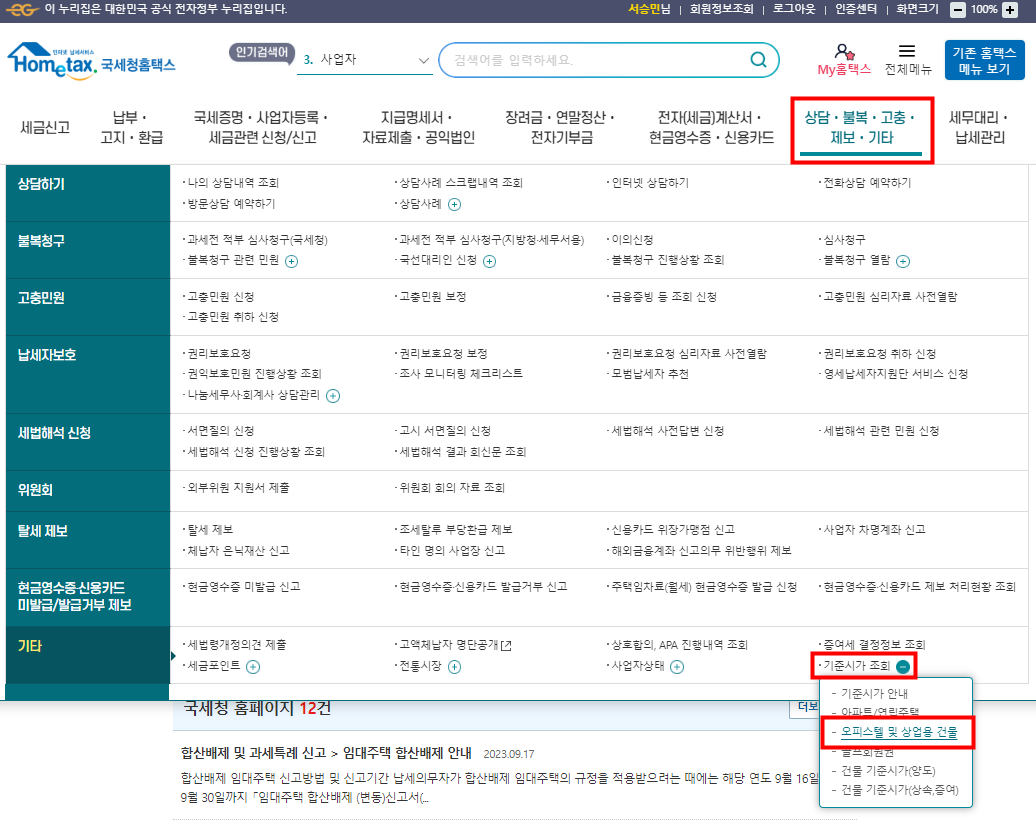Click 고충민원 신청

click(x=221, y=297)
